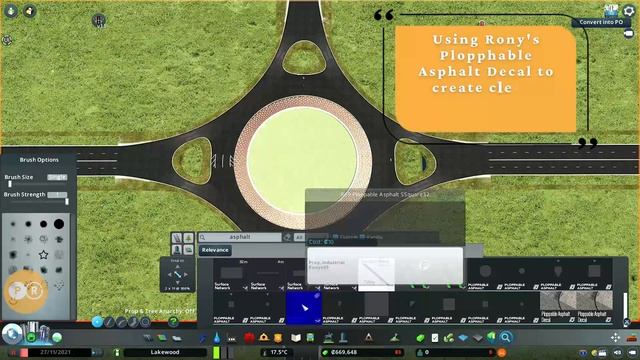The height and width of the screenshot is (360, 640).
Task: Click the picker panel right arrow
Action: coord(186,274)
